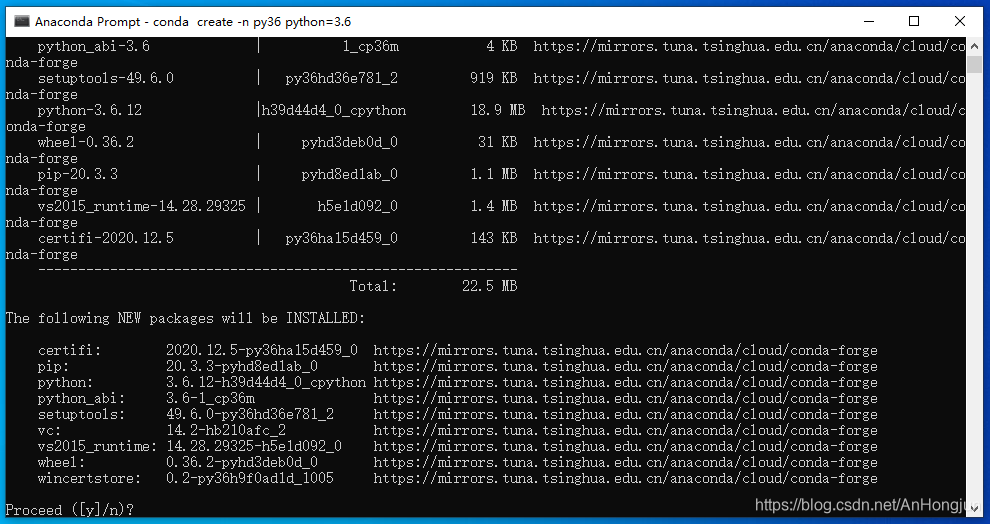Click 'python:' in the install list

[x=66, y=383]
